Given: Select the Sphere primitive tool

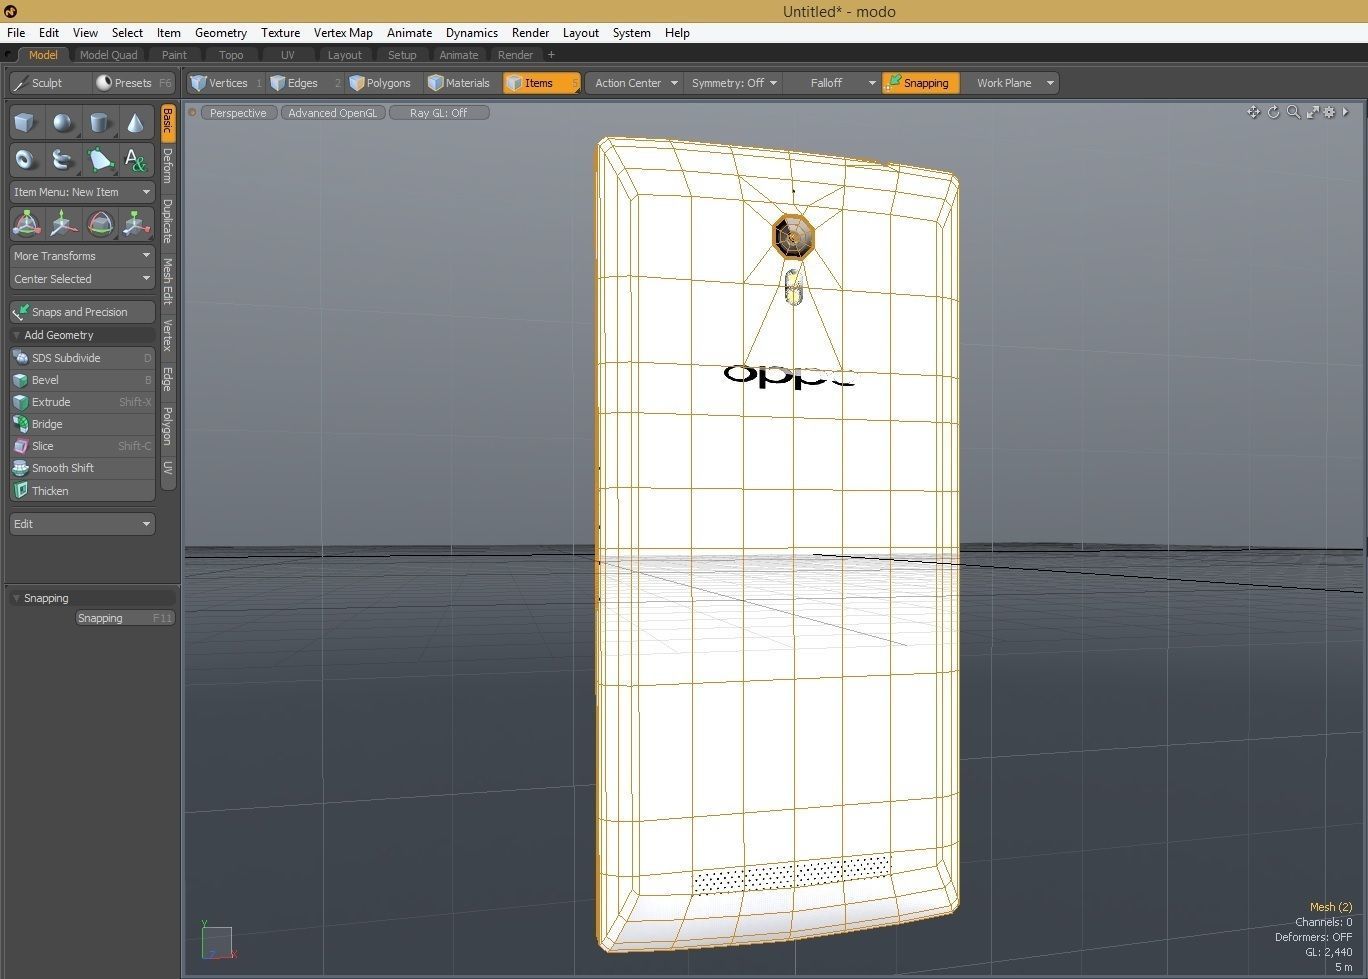Looking at the screenshot, I should pyautogui.click(x=63, y=123).
